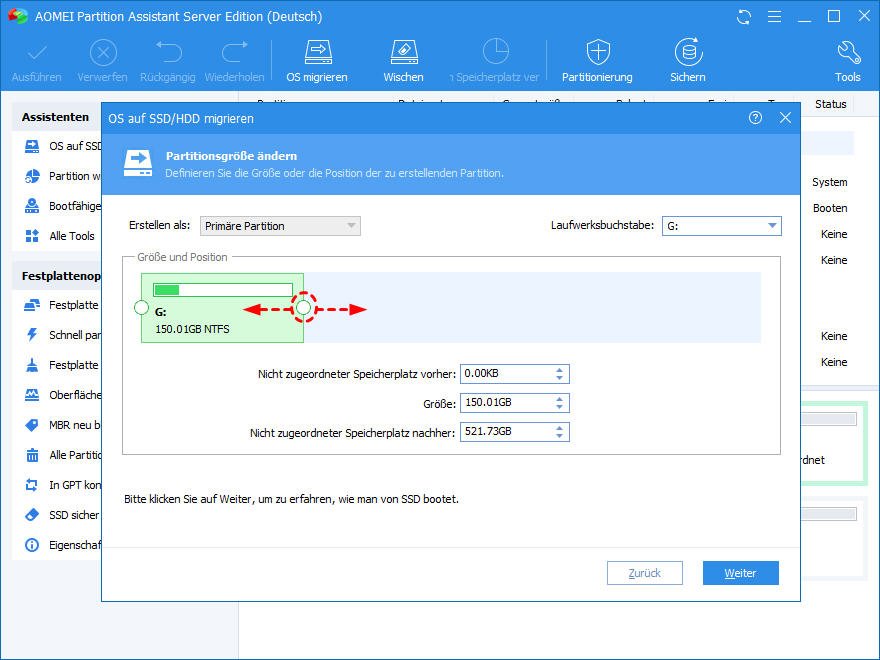This screenshot has height=660, width=880.
Task: Select In GPT konvertieren sidebar item
Action: point(63,485)
